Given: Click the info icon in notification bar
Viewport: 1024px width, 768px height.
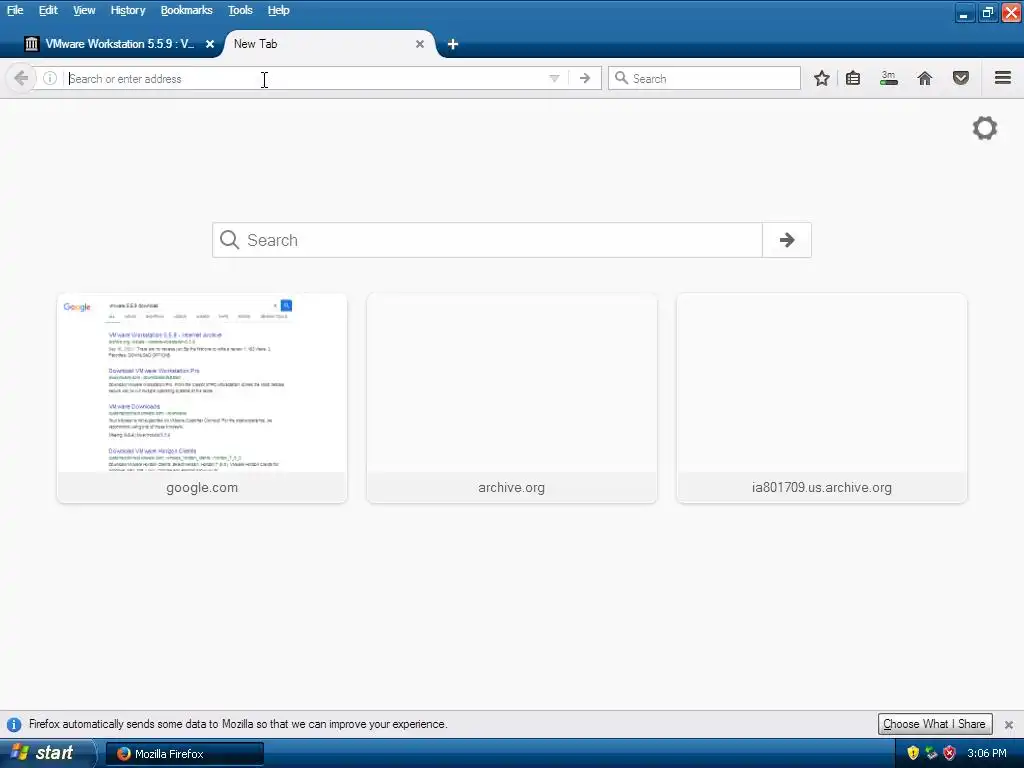Looking at the screenshot, I should 14,724.
